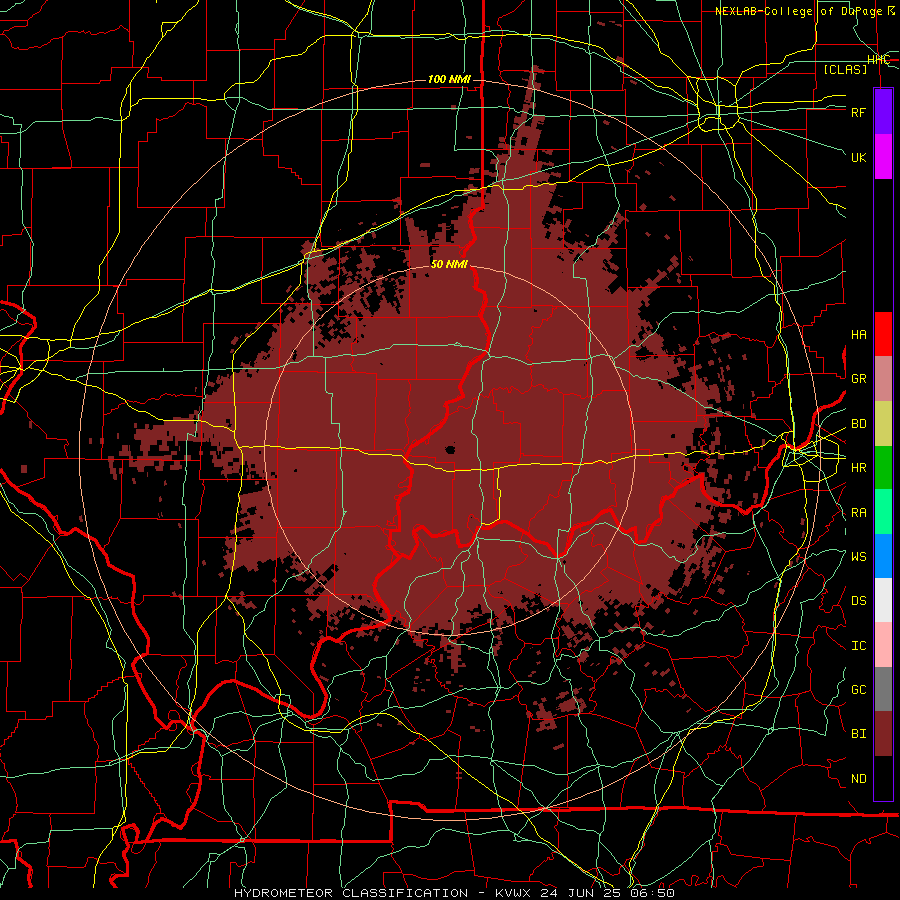Click the IC light pink legend swatch
900x900 pixels.
(883, 645)
